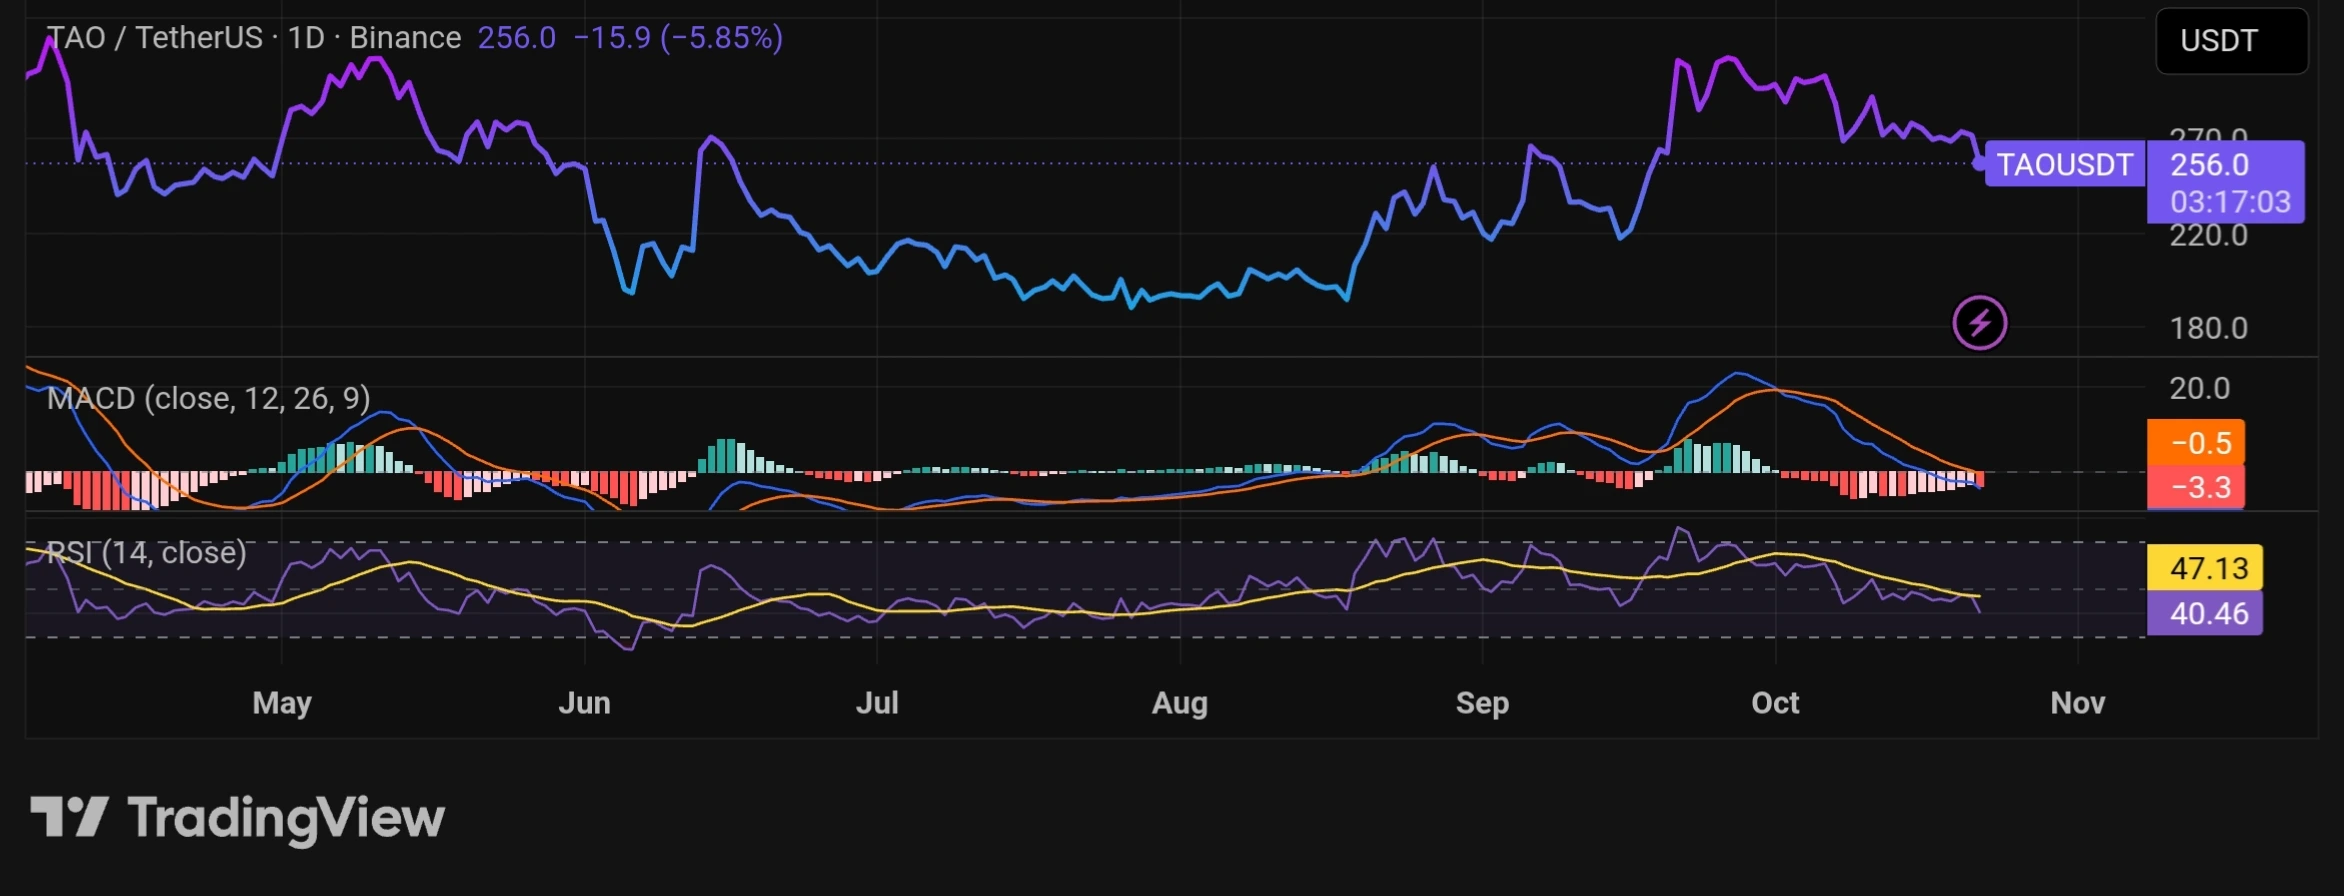2344x896 pixels.
Task: Click the Jun label on time axis
Action: [x=585, y=703]
